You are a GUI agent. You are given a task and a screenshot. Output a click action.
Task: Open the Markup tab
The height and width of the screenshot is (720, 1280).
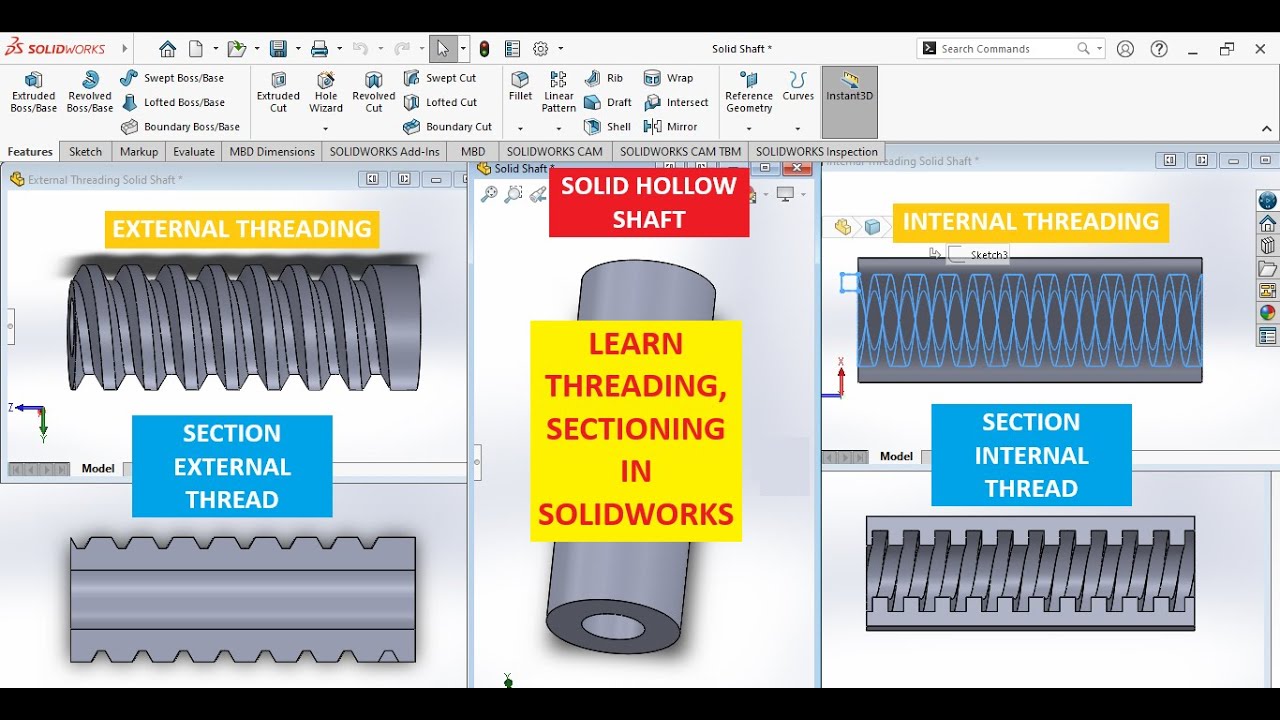coord(139,152)
